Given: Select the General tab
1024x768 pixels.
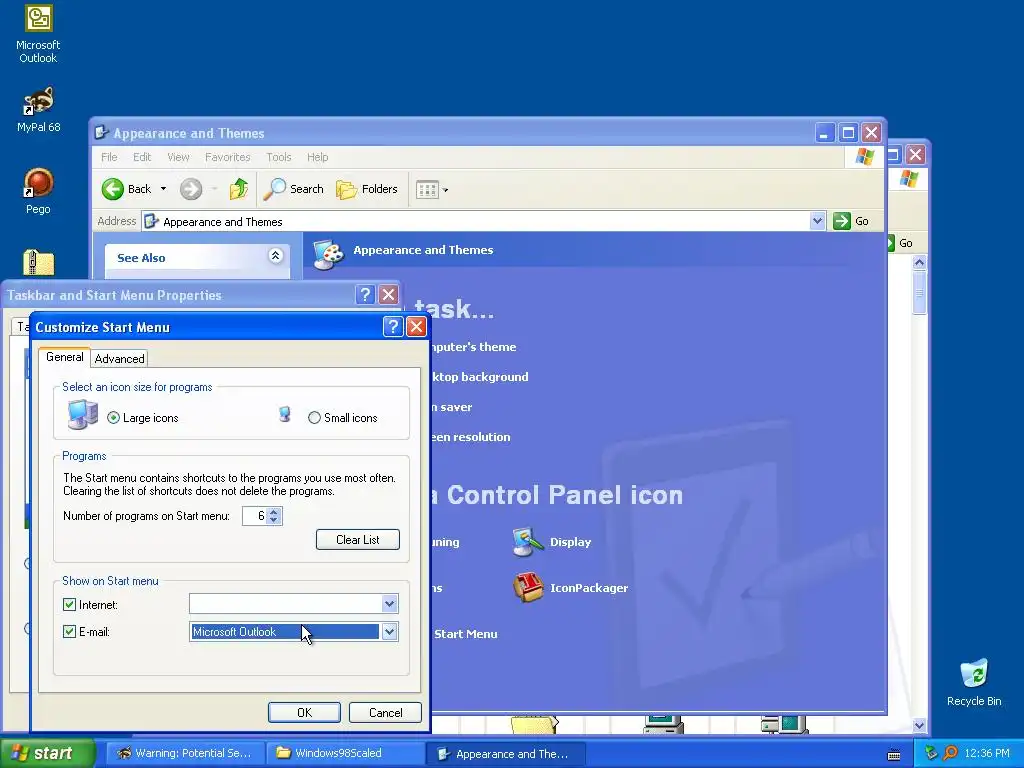Looking at the screenshot, I should tap(65, 357).
